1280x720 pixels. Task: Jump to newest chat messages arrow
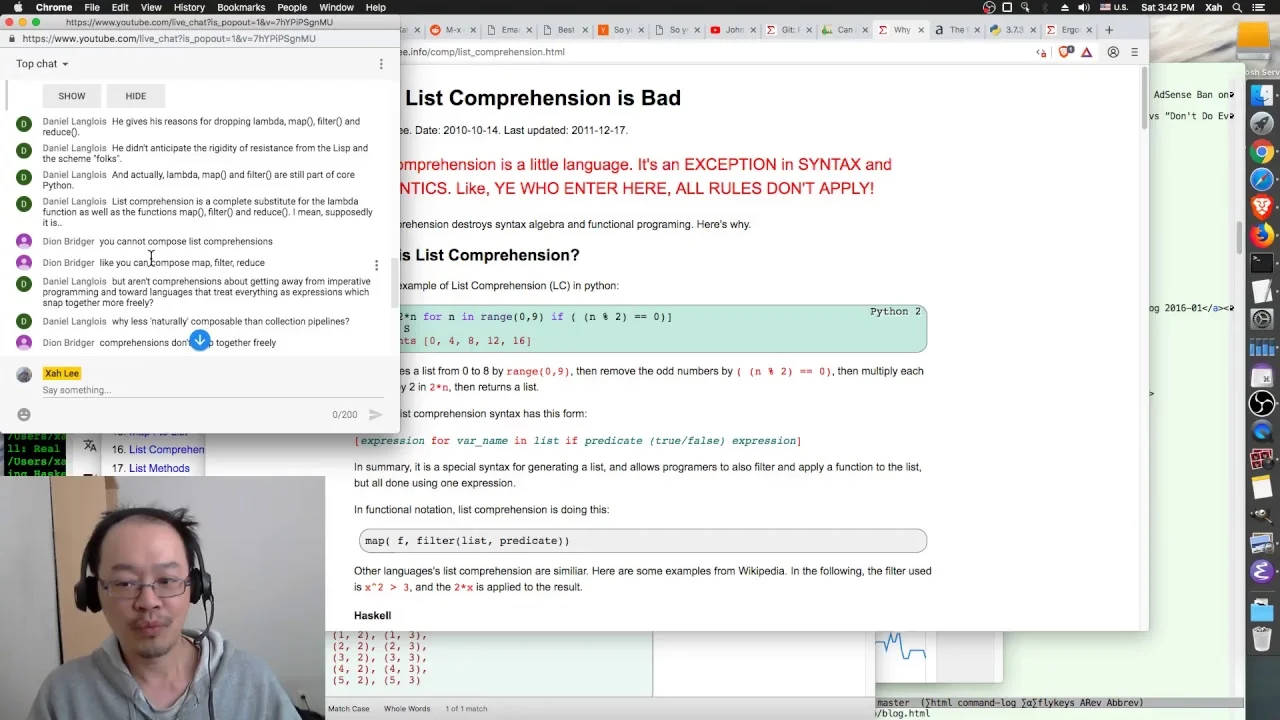pyautogui.click(x=200, y=341)
